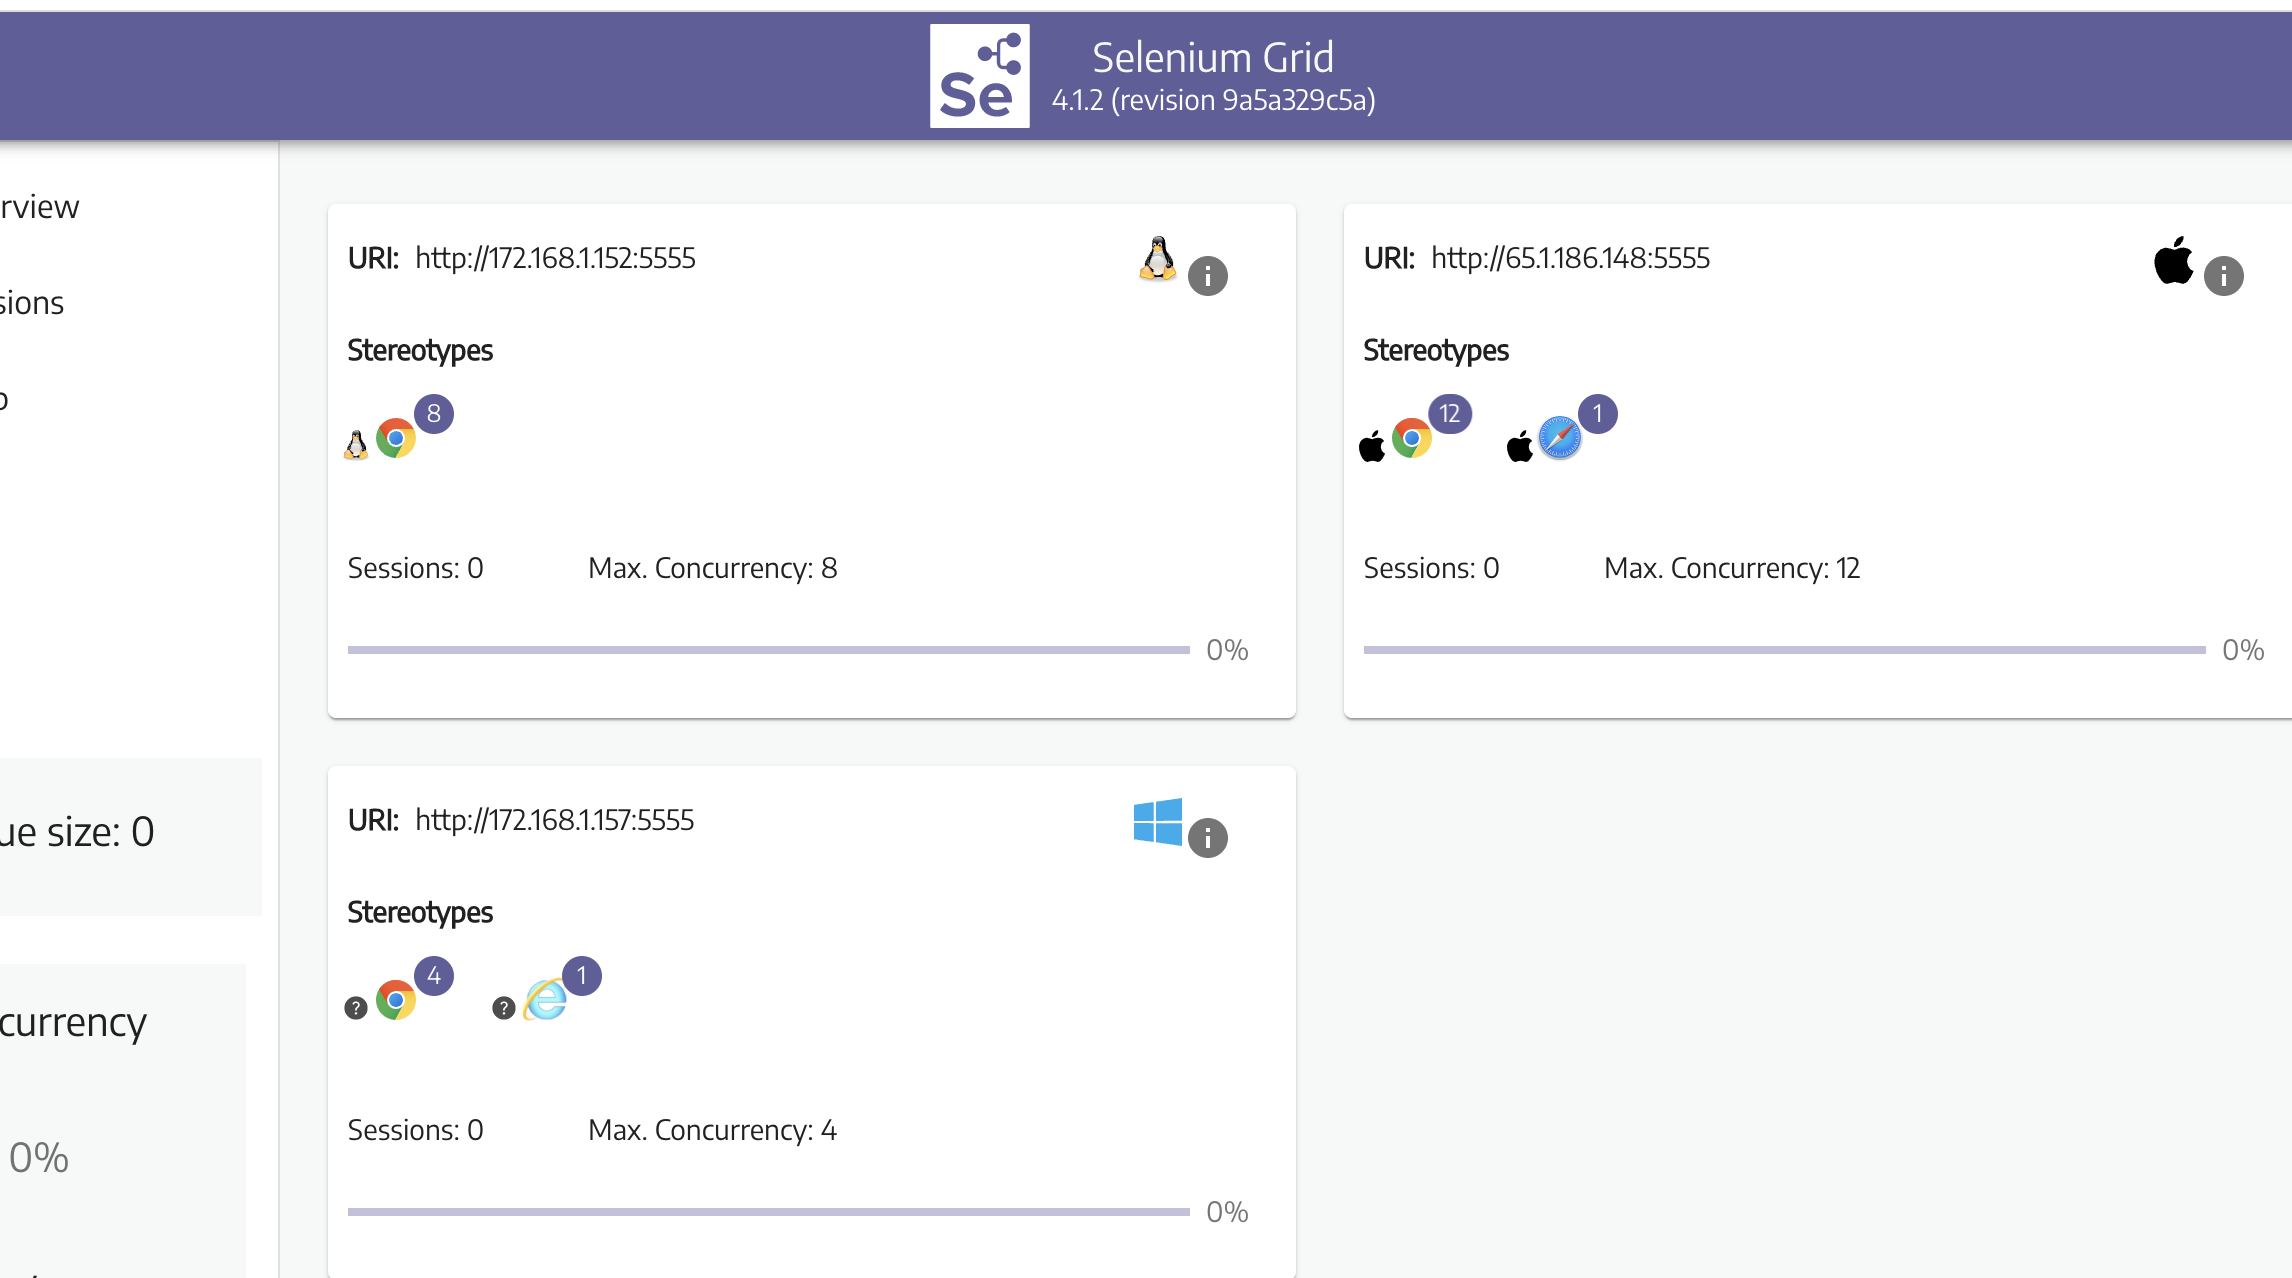
Task: Click the Selenium logo in the header
Action: 979,76
